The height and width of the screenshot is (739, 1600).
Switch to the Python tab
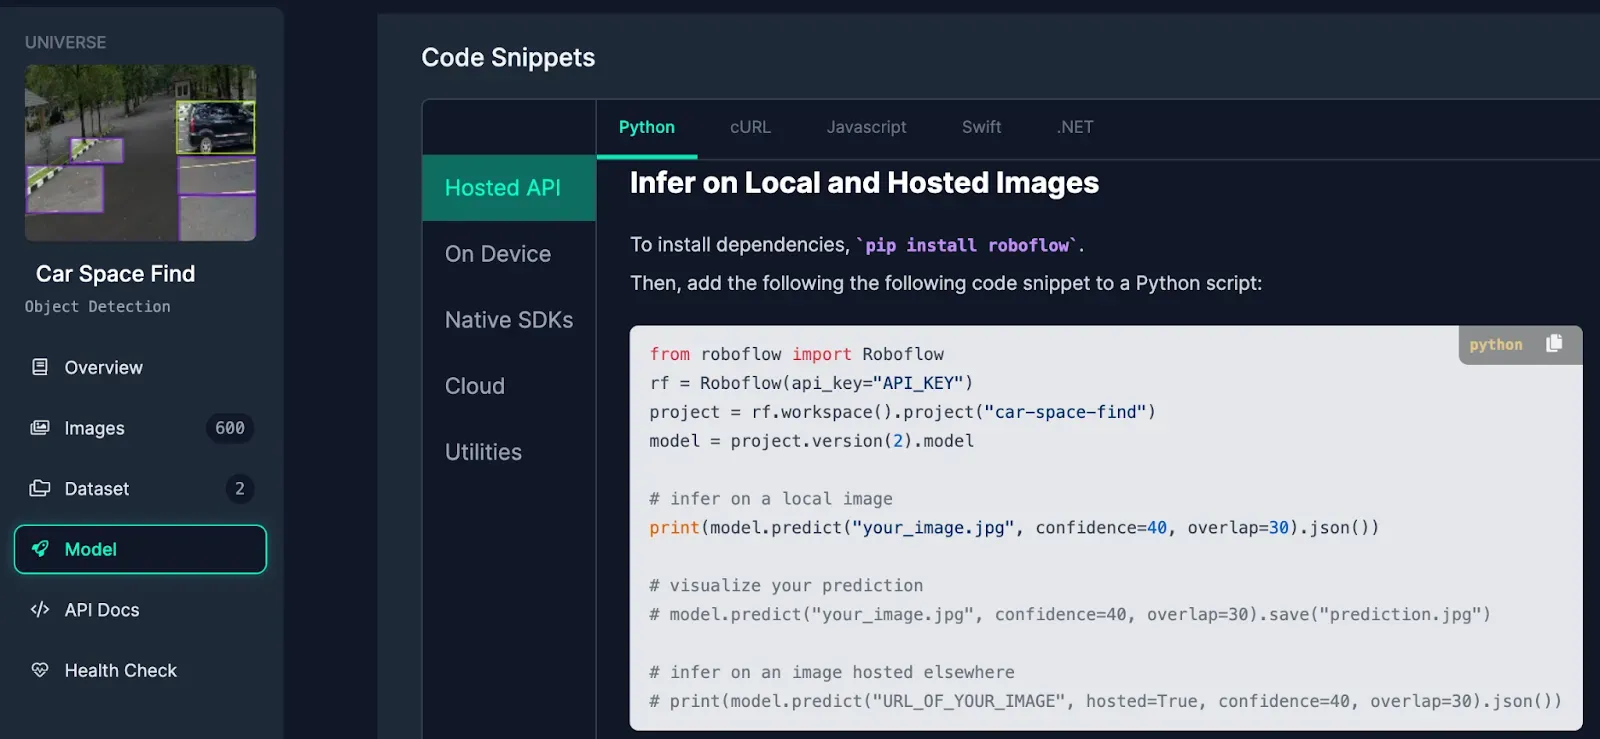click(647, 127)
